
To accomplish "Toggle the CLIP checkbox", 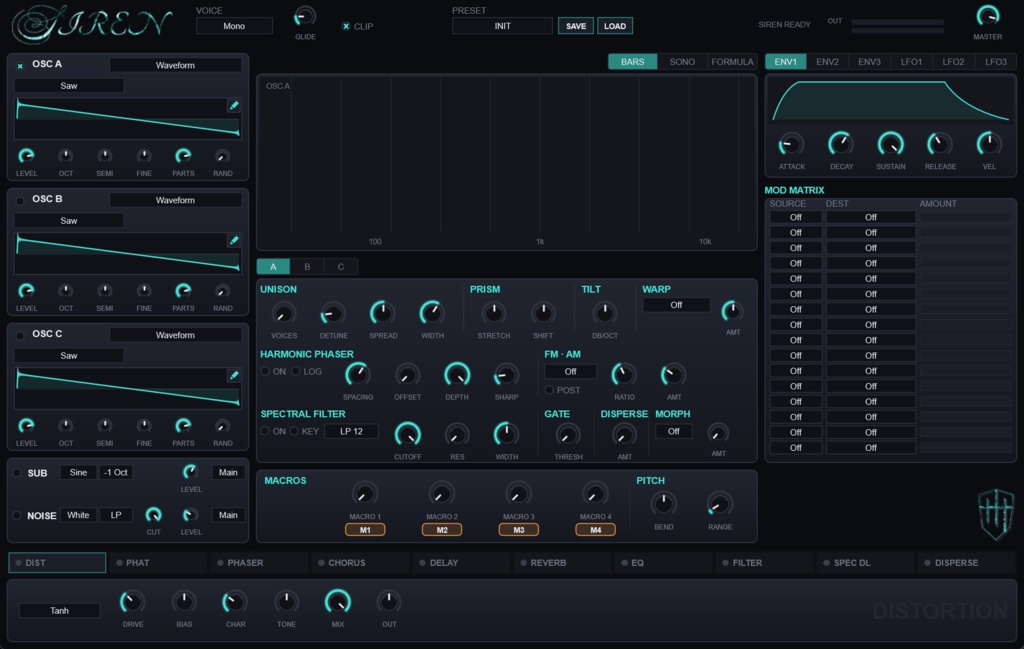I will click(346, 26).
